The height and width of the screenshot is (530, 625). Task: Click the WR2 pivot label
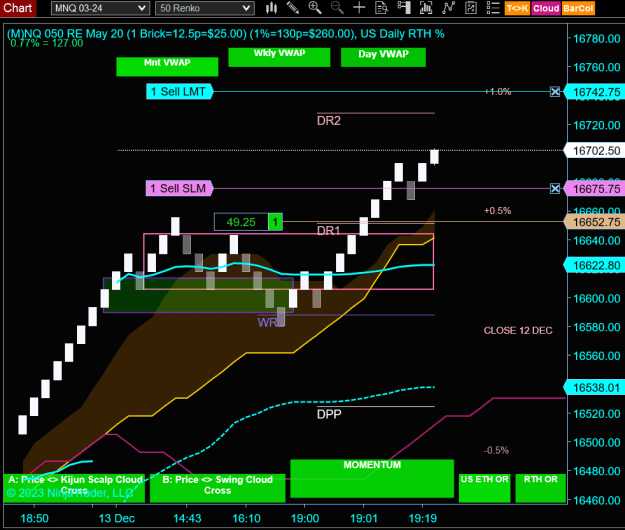(x=271, y=322)
